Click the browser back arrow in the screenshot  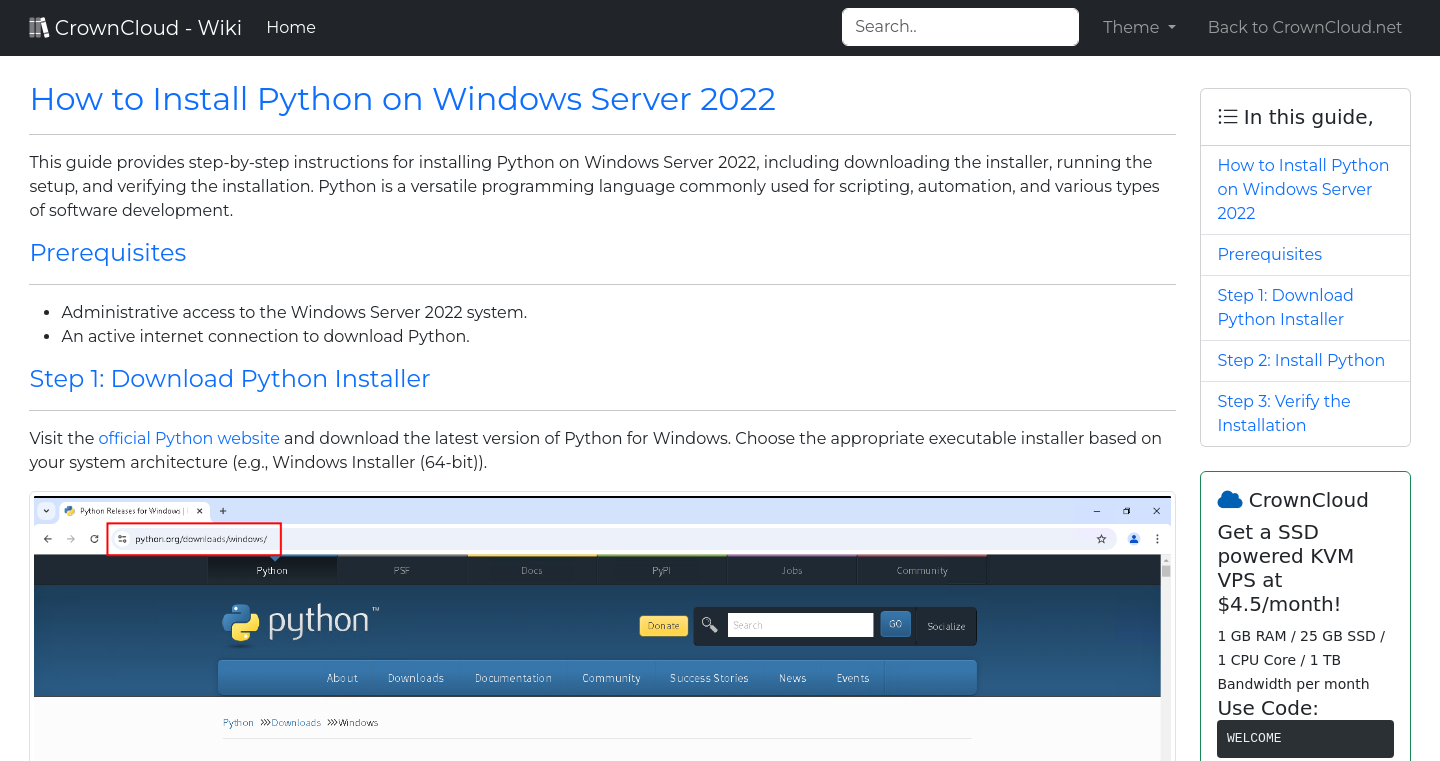pyautogui.click(x=47, y=538)
